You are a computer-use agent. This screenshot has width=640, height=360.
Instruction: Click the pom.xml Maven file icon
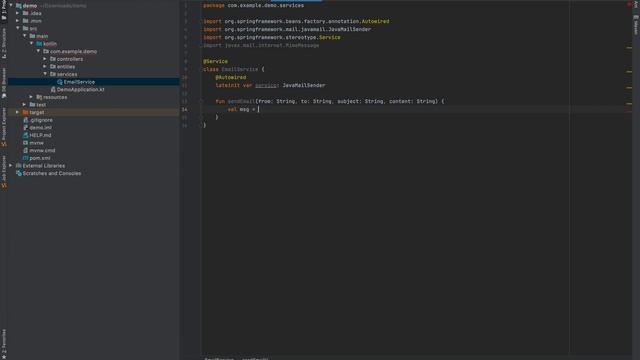coord(25,158)
